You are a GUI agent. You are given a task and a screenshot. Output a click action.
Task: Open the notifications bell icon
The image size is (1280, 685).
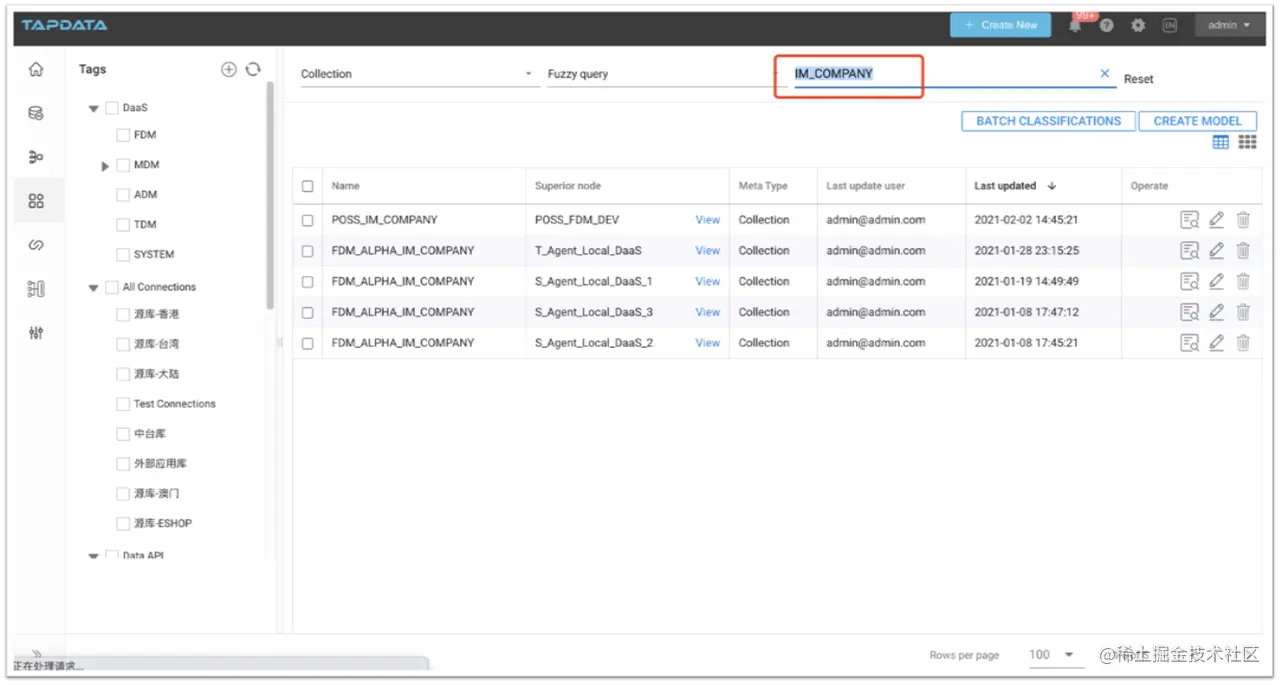(1076, 26)
